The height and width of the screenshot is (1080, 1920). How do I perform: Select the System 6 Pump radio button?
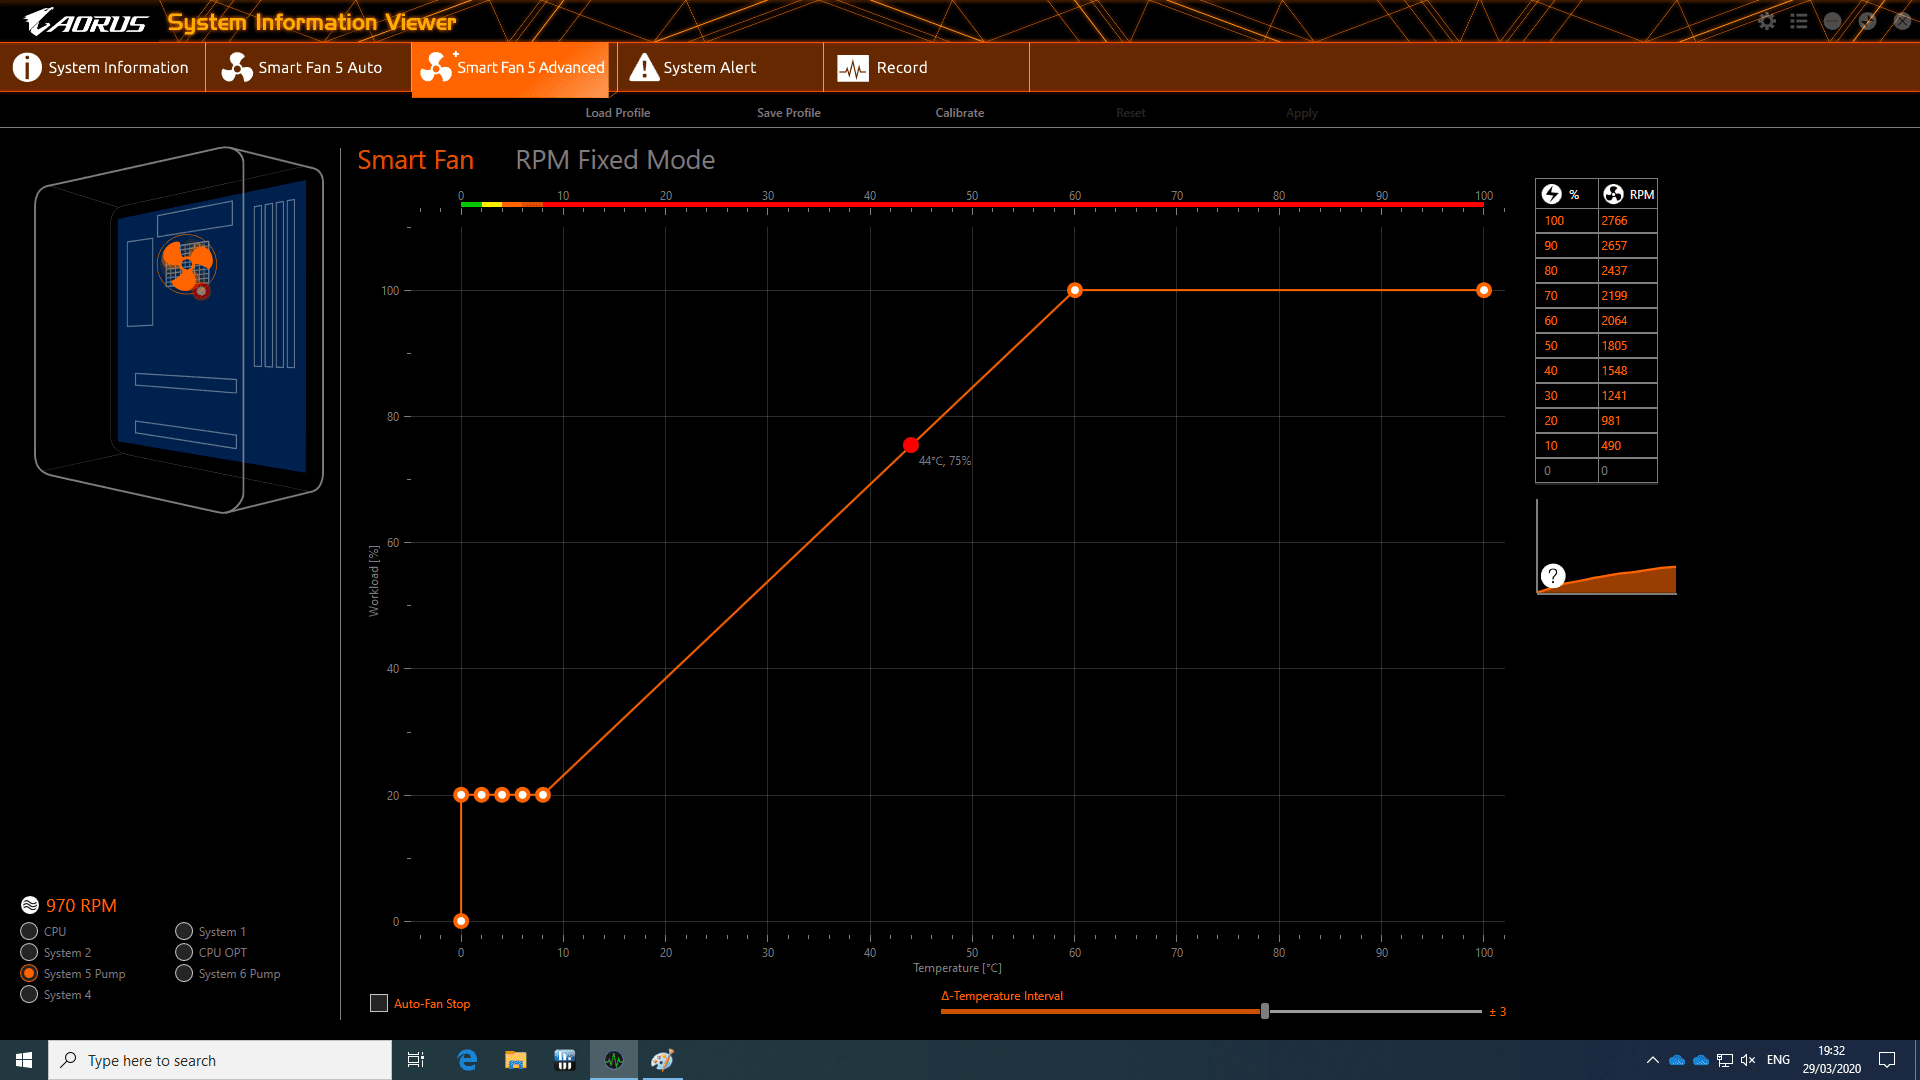point(184,973)
